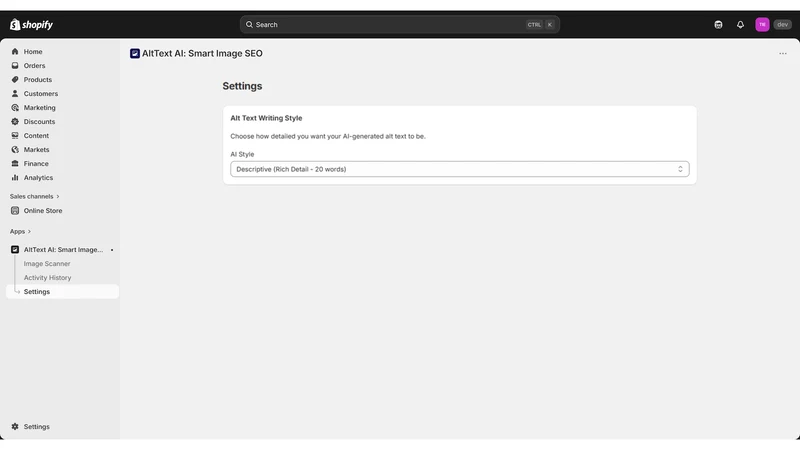Screen dimensions: 800x450
Task: Click the Shopify logo
Action: 31,24
